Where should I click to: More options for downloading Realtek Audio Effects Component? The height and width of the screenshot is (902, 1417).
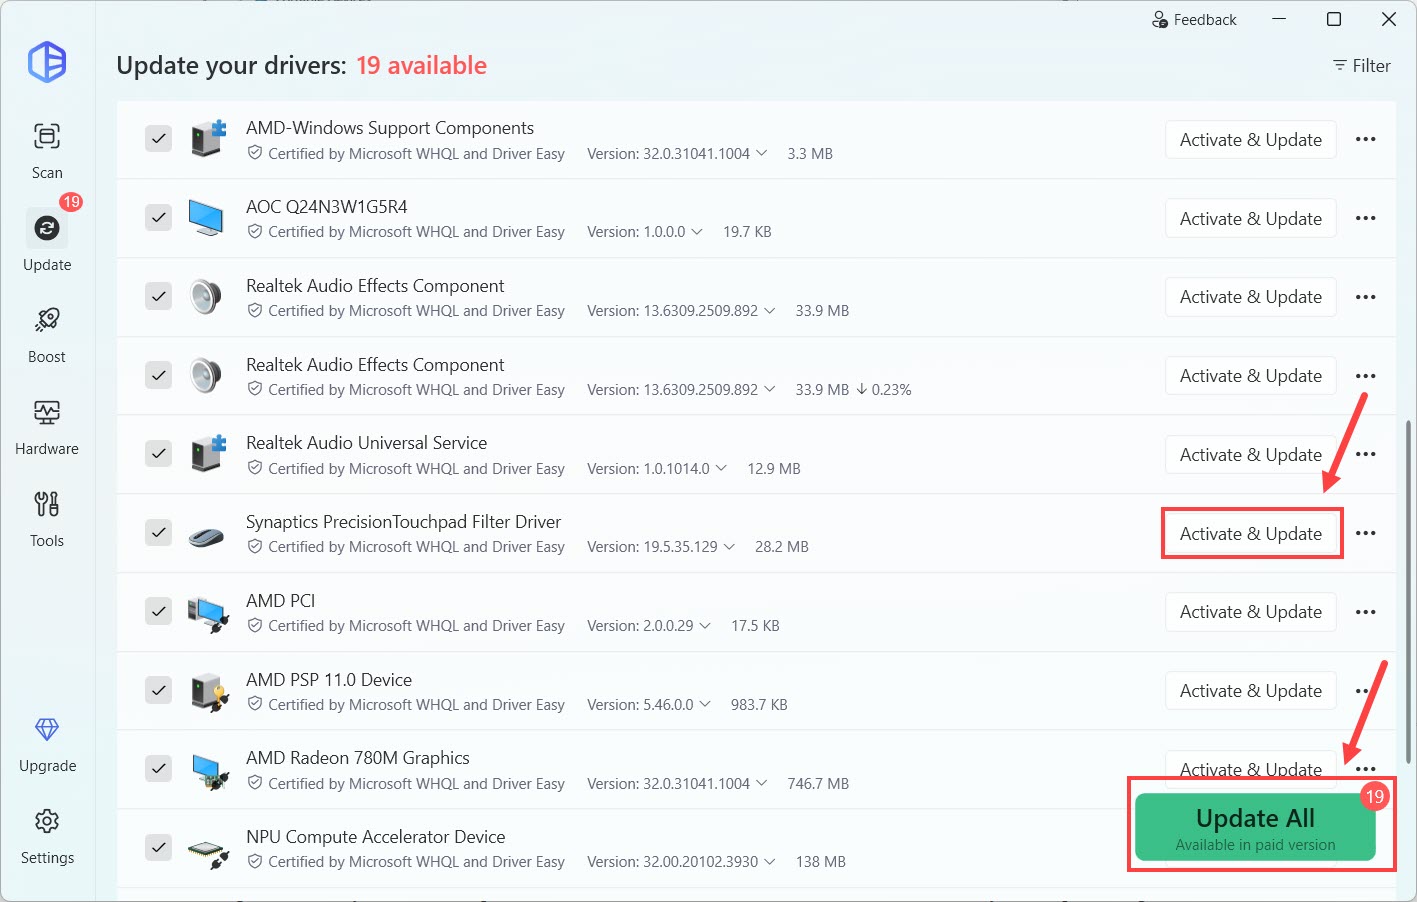click(1366, 376)
